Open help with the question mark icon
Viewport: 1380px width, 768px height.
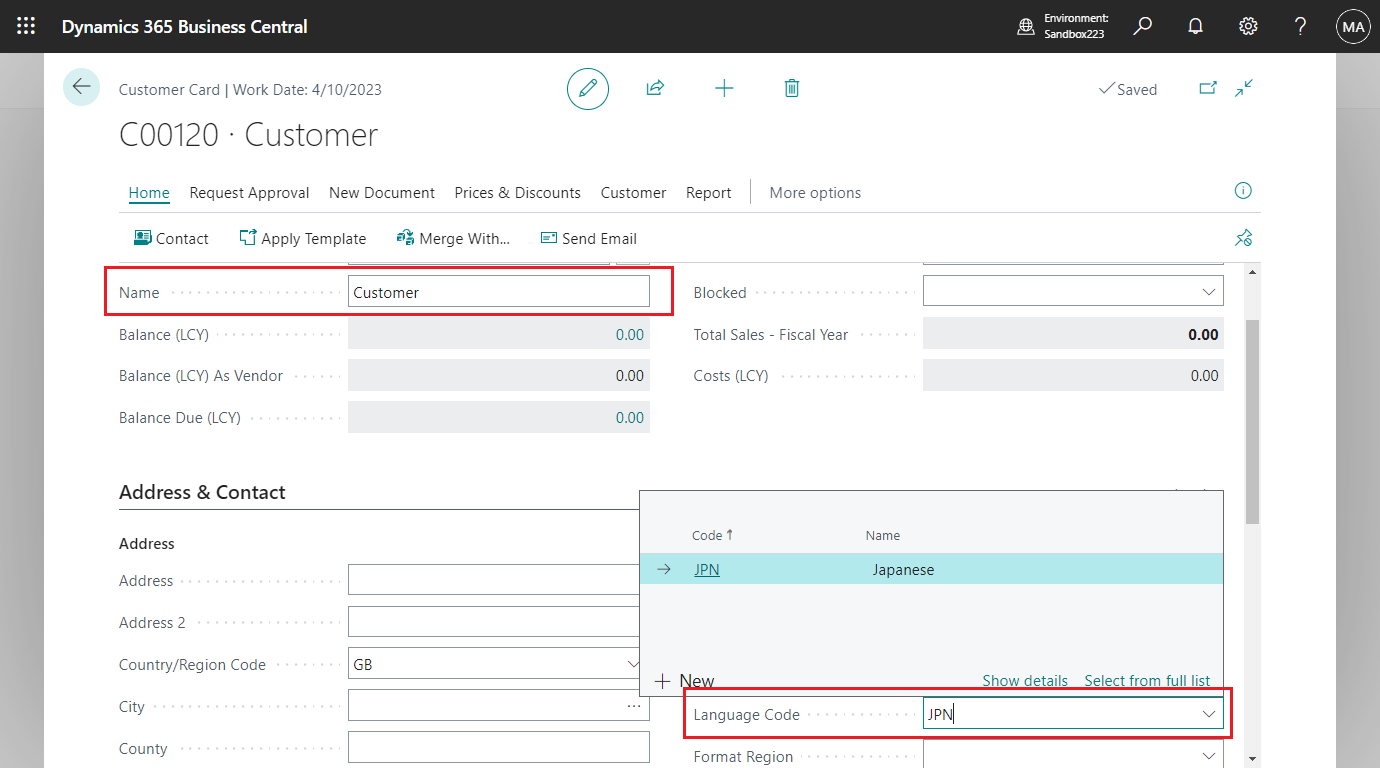click(x=1301, y=26)
